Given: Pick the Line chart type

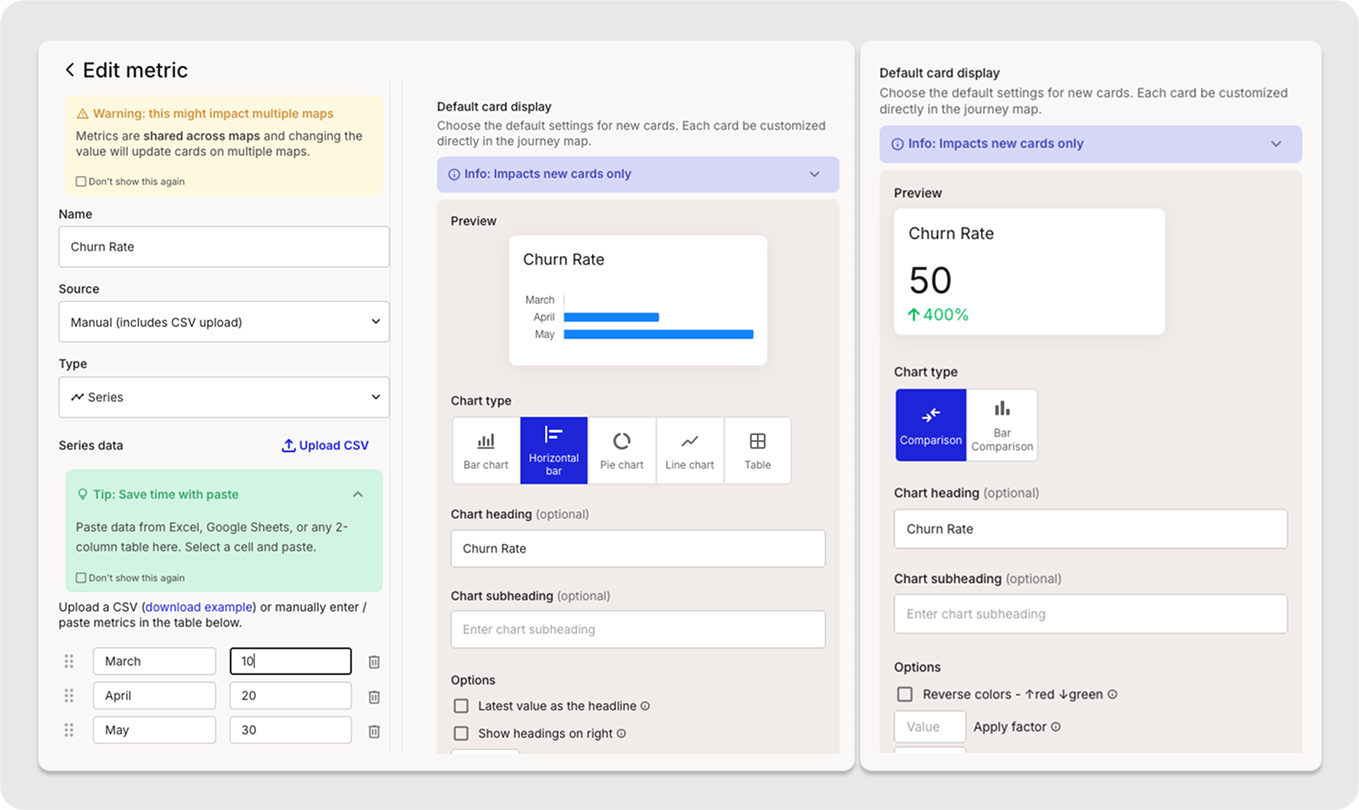Looking at the screenshot, I should pyautogui.click(x=690, y=451).
